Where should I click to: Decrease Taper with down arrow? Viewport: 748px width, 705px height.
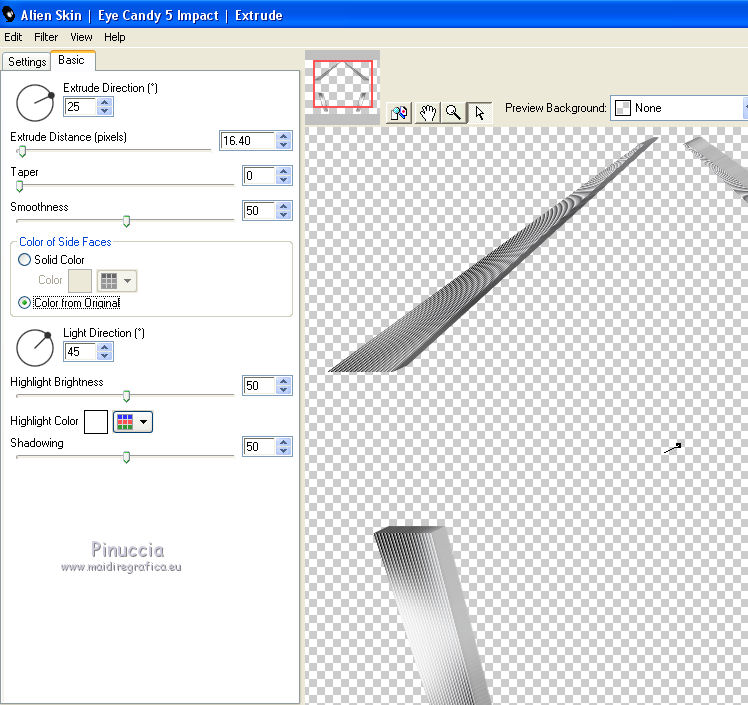tap(284, 180)
